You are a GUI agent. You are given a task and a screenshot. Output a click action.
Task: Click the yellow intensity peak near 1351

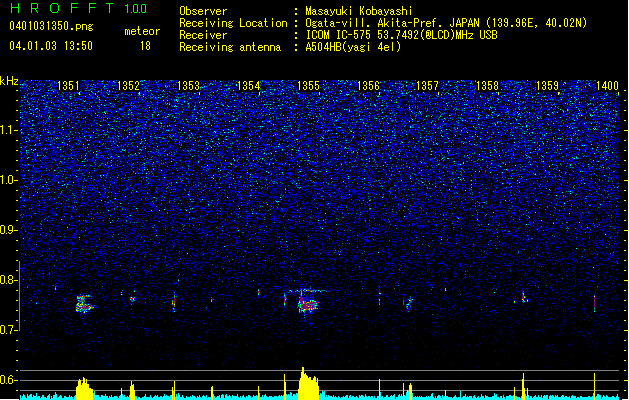point(84,388)
